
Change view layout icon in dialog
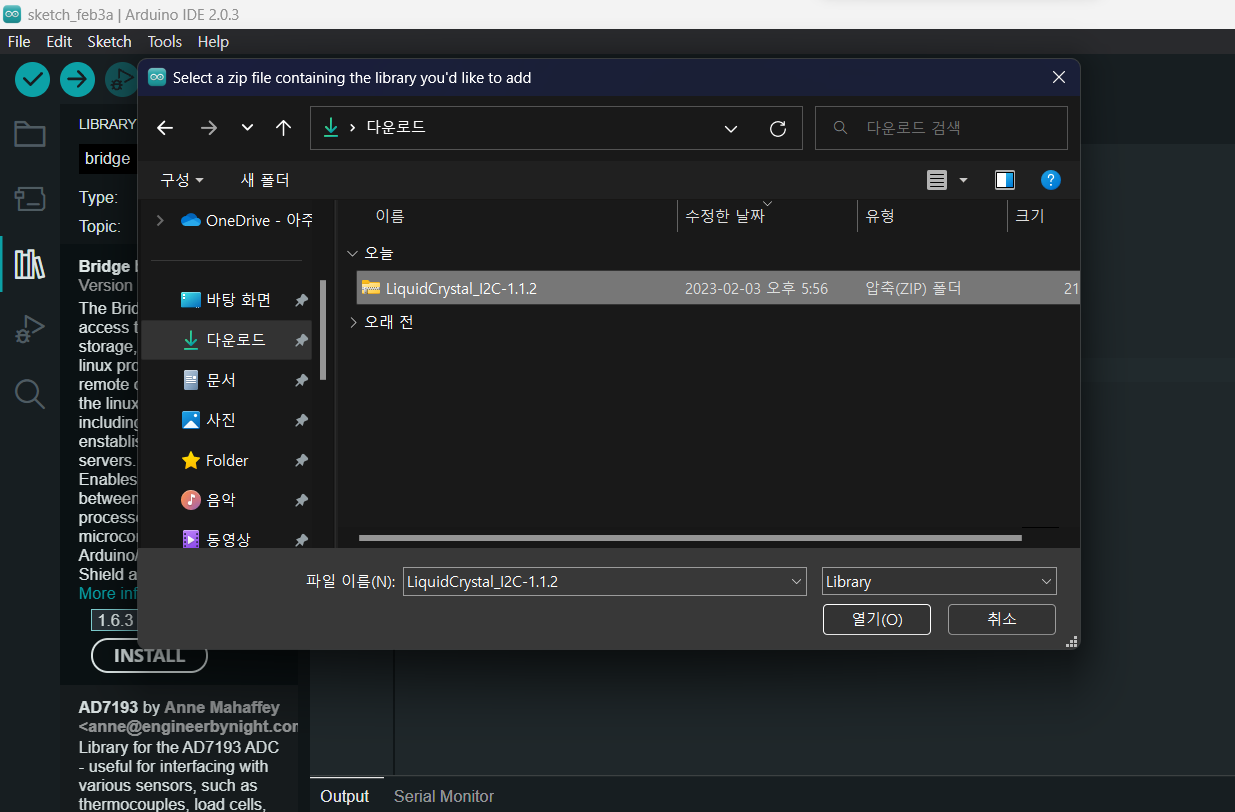tap(937, 180)
